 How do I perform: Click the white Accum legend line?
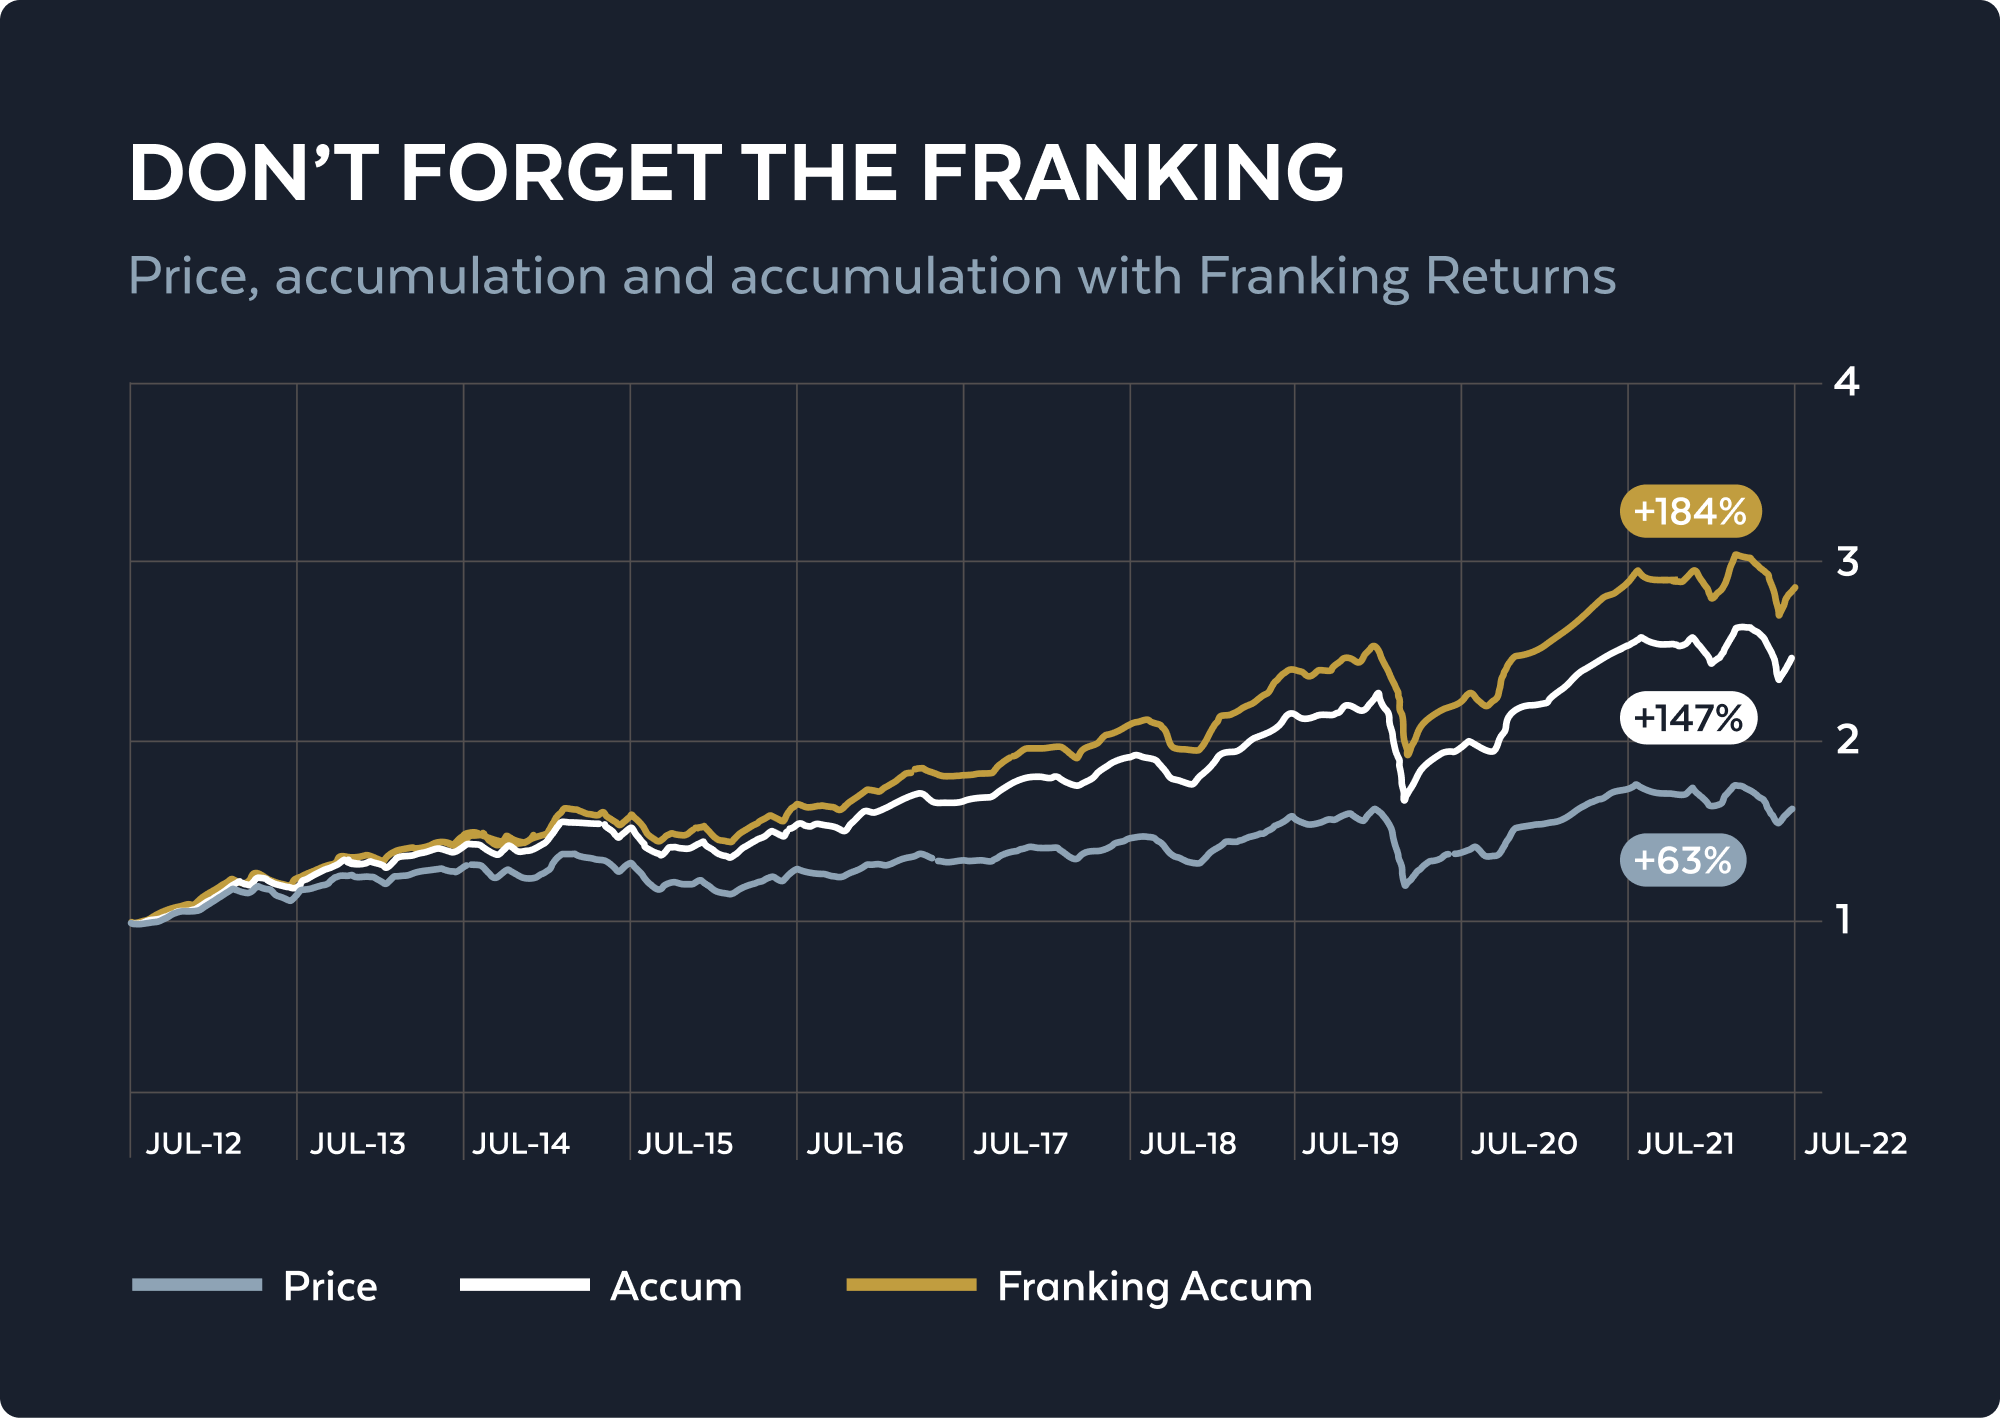point(524,1285)
